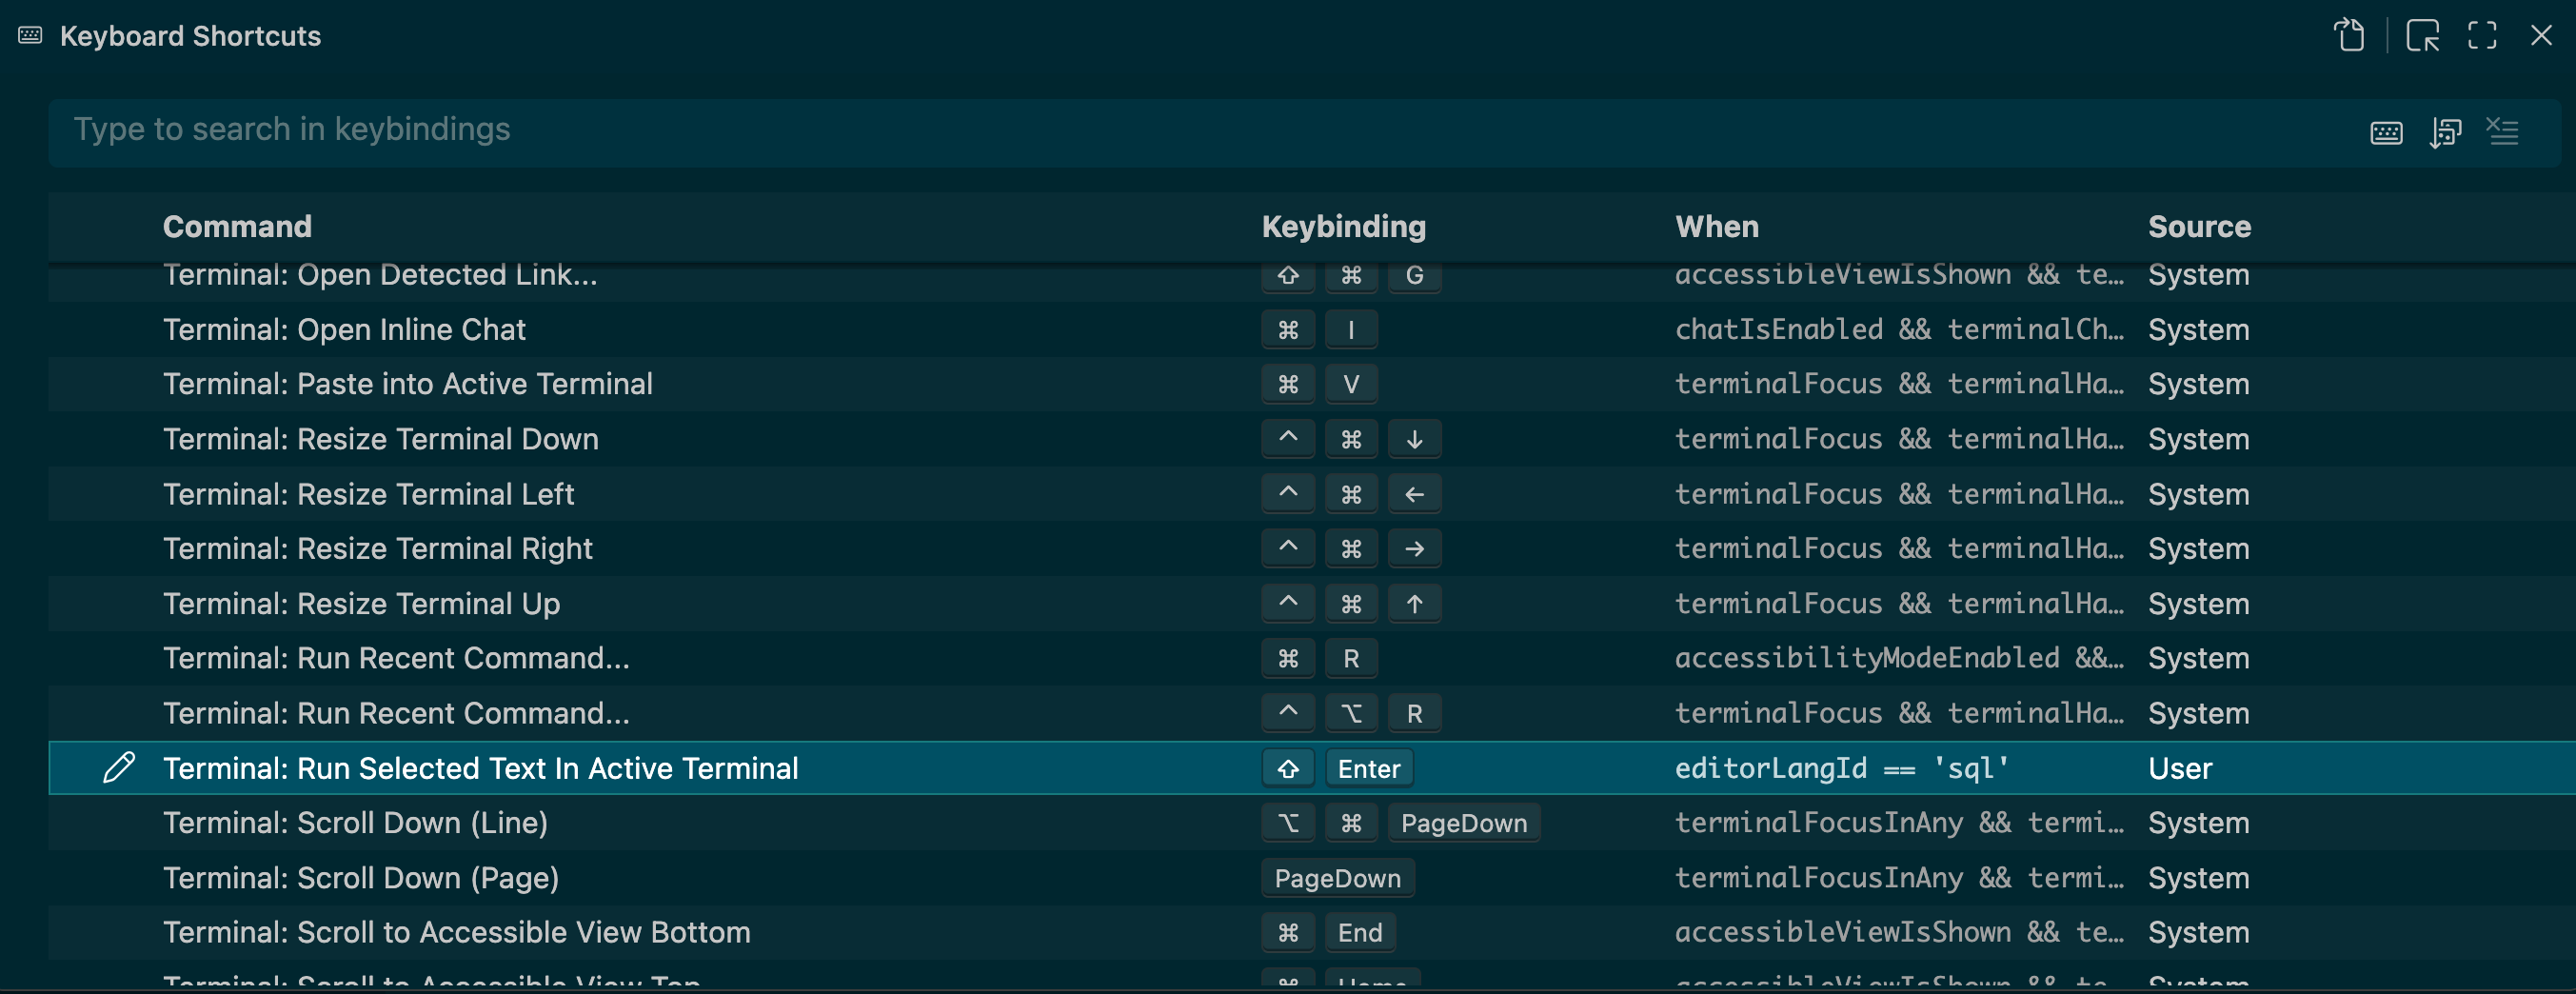Click the Record Keys keyboard icon

pyautogui.click(x=2386, y=132)
